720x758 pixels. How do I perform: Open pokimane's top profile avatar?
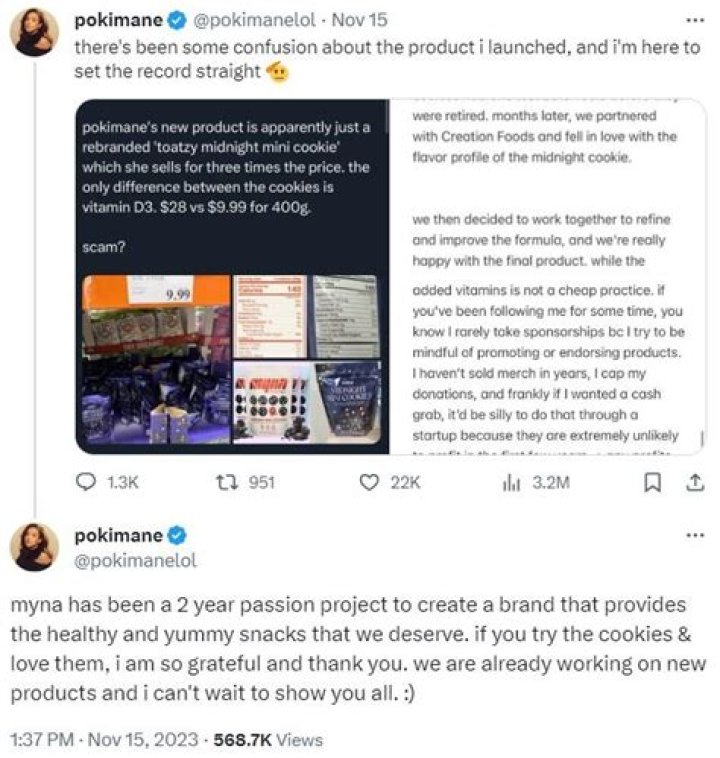[x=35, y=36]
